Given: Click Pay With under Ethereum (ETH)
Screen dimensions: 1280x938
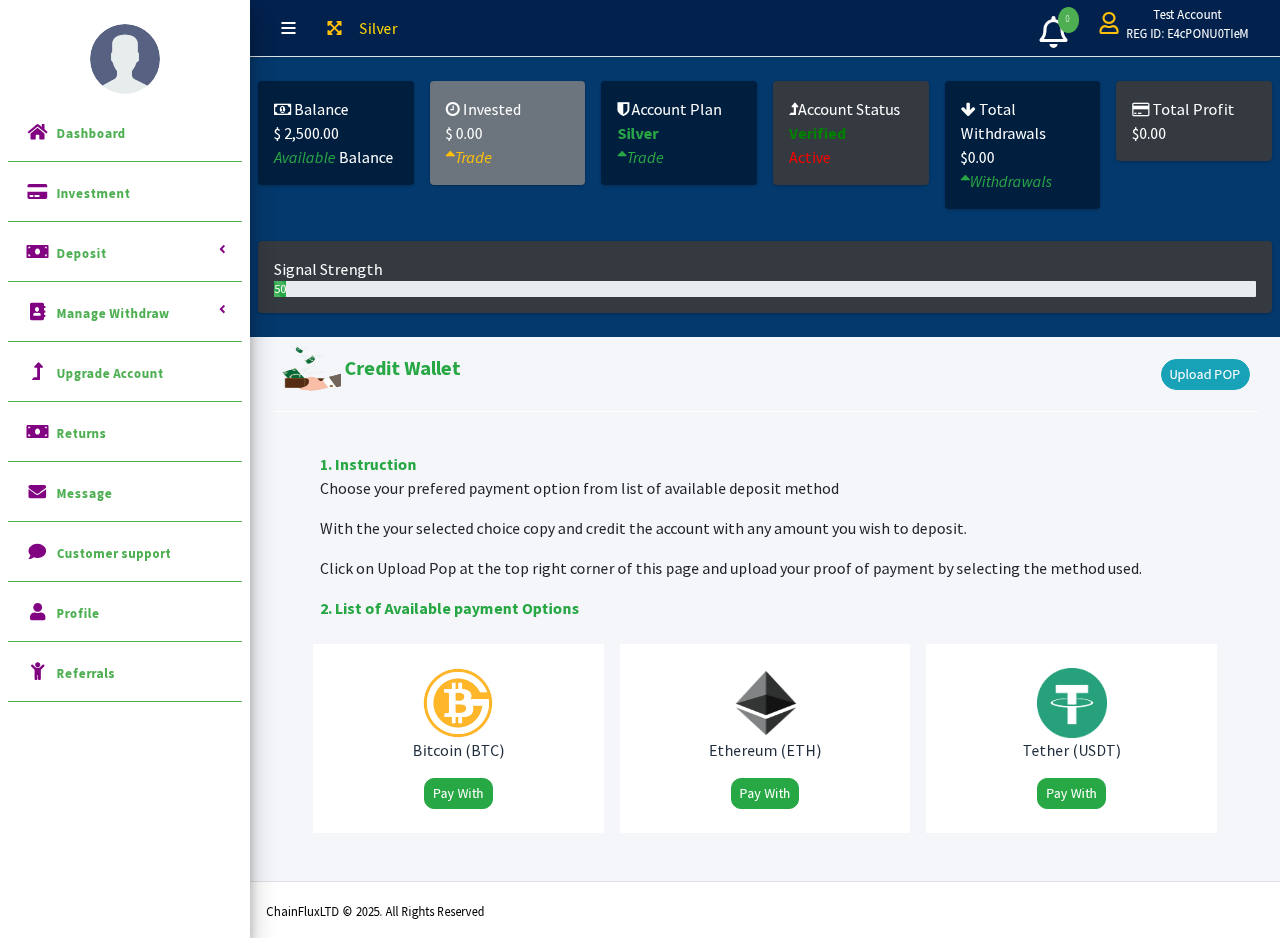Looking at the screenshot, I should [765, 793].
